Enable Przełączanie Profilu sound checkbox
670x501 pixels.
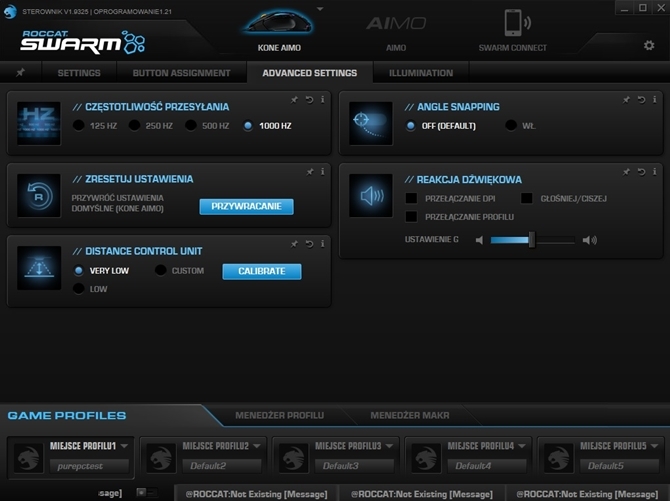411,217
